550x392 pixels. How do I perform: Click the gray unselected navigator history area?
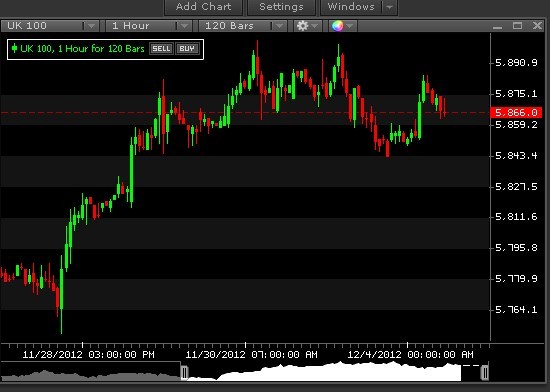point(90,375)
